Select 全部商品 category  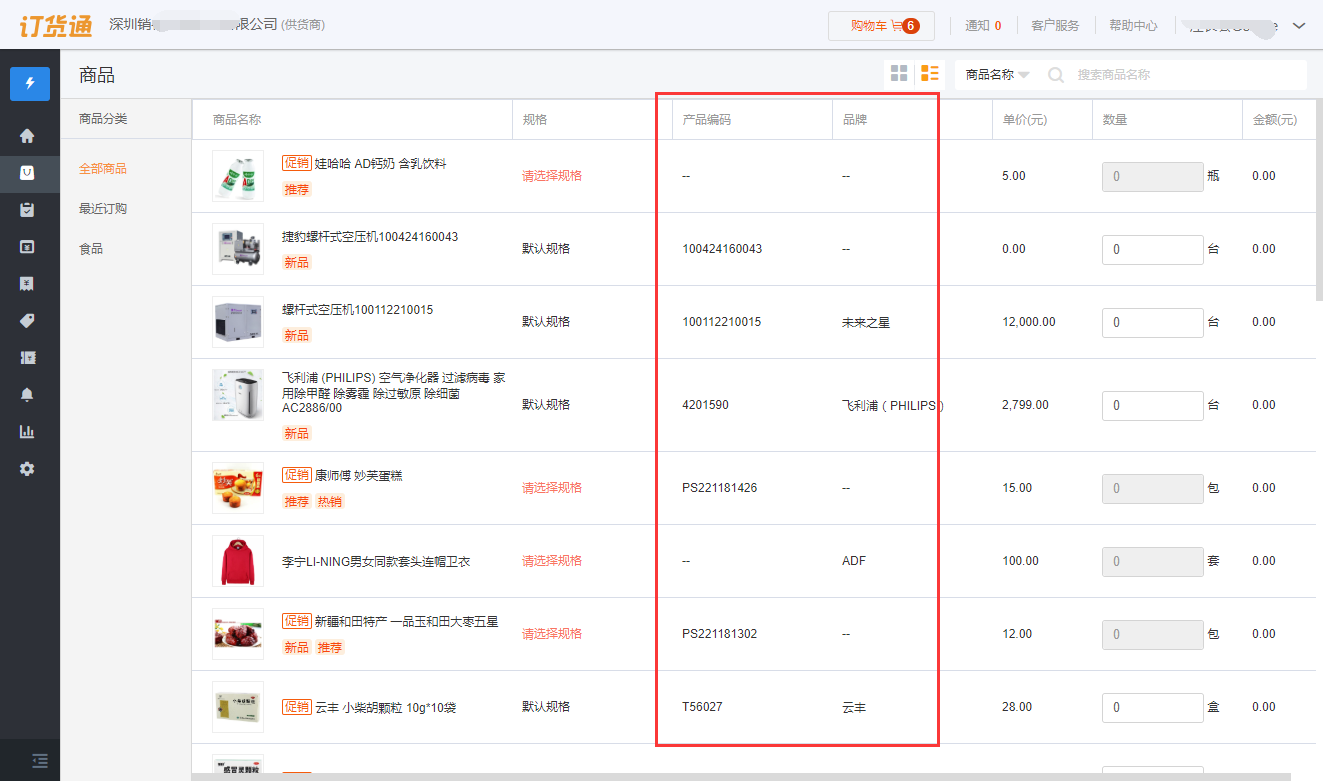tap(103, 169)
